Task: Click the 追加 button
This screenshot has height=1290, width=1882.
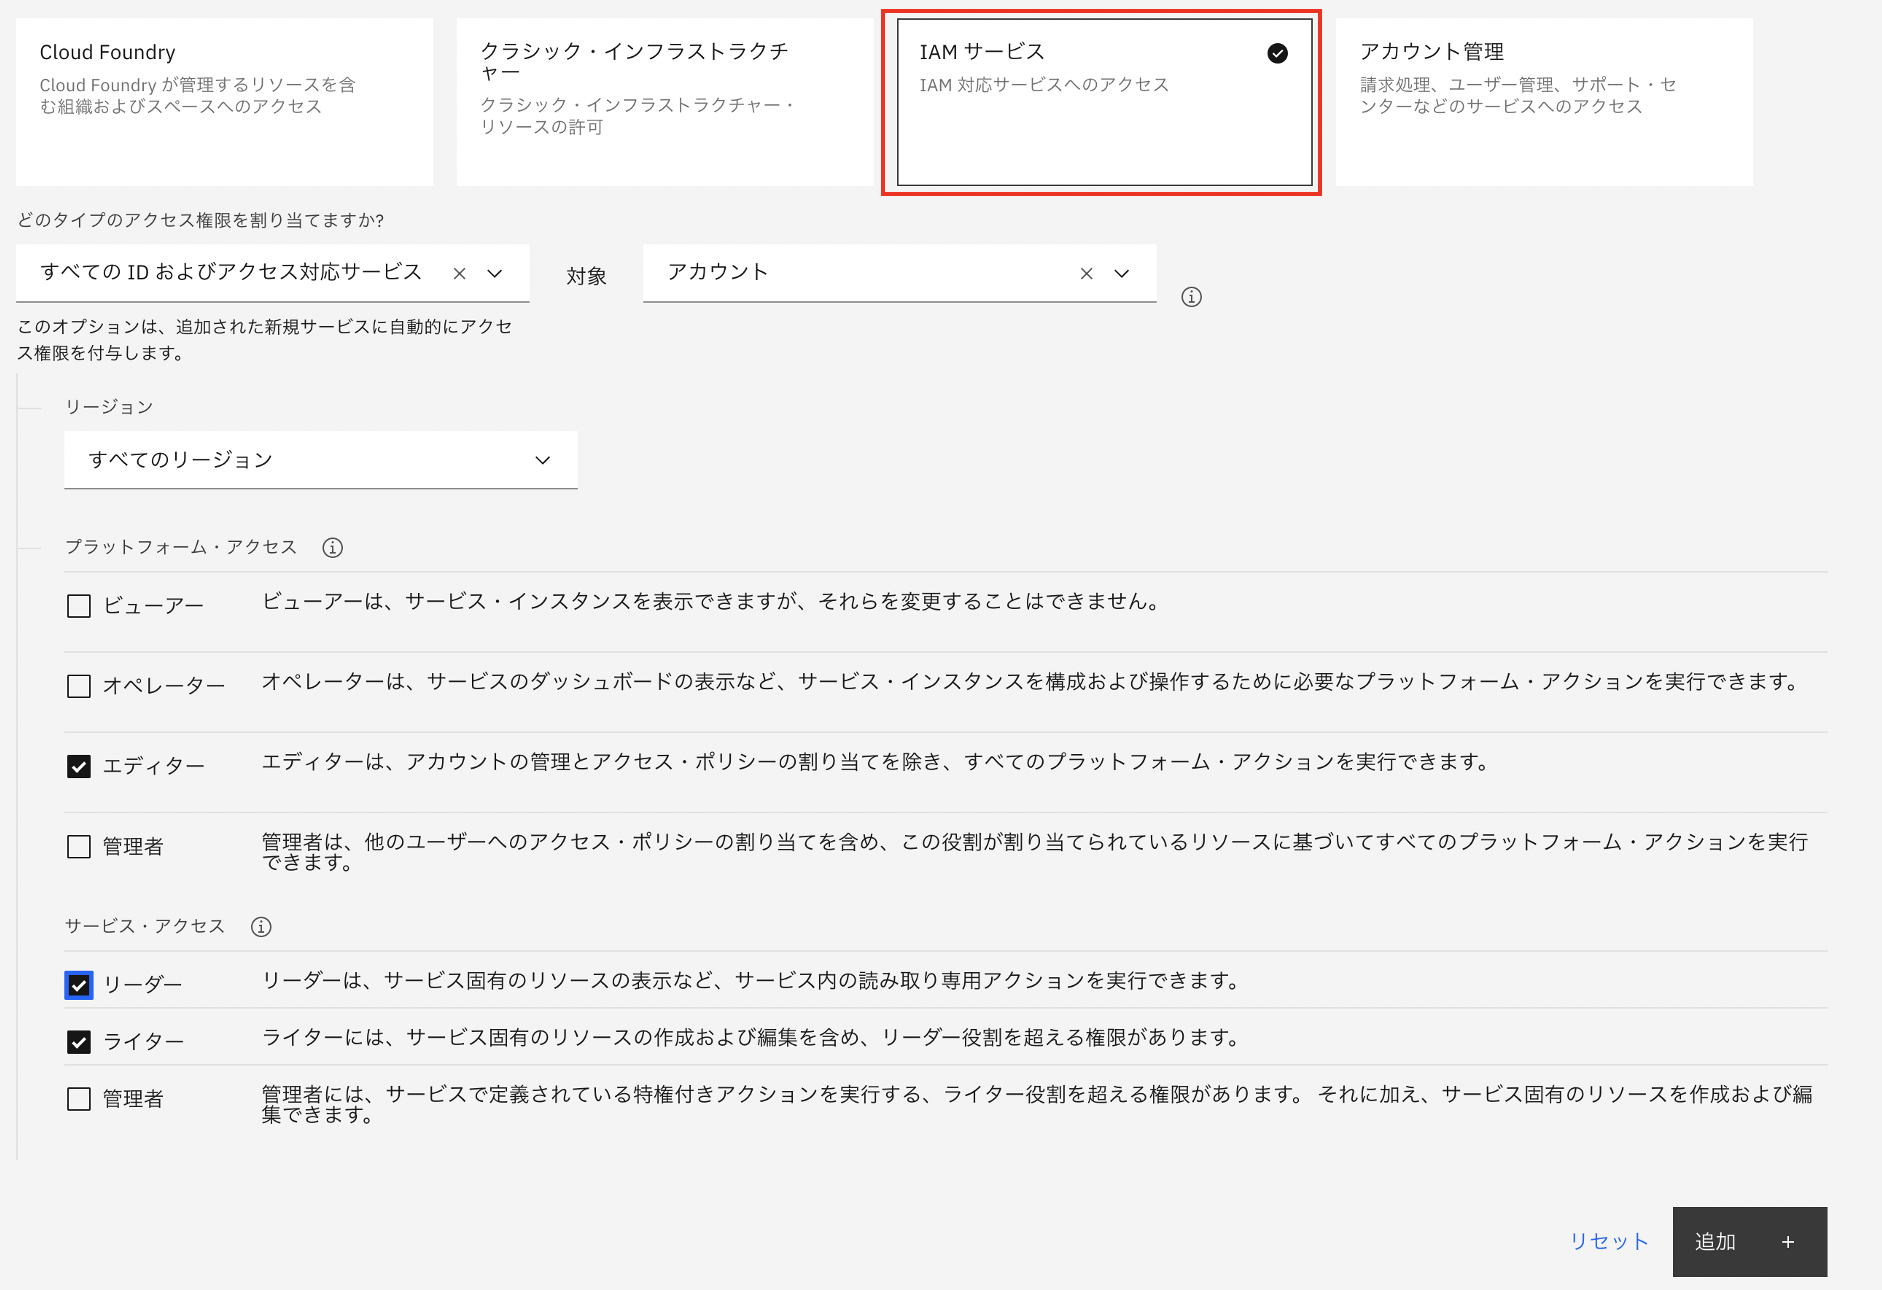Action: [1750, 1242]
